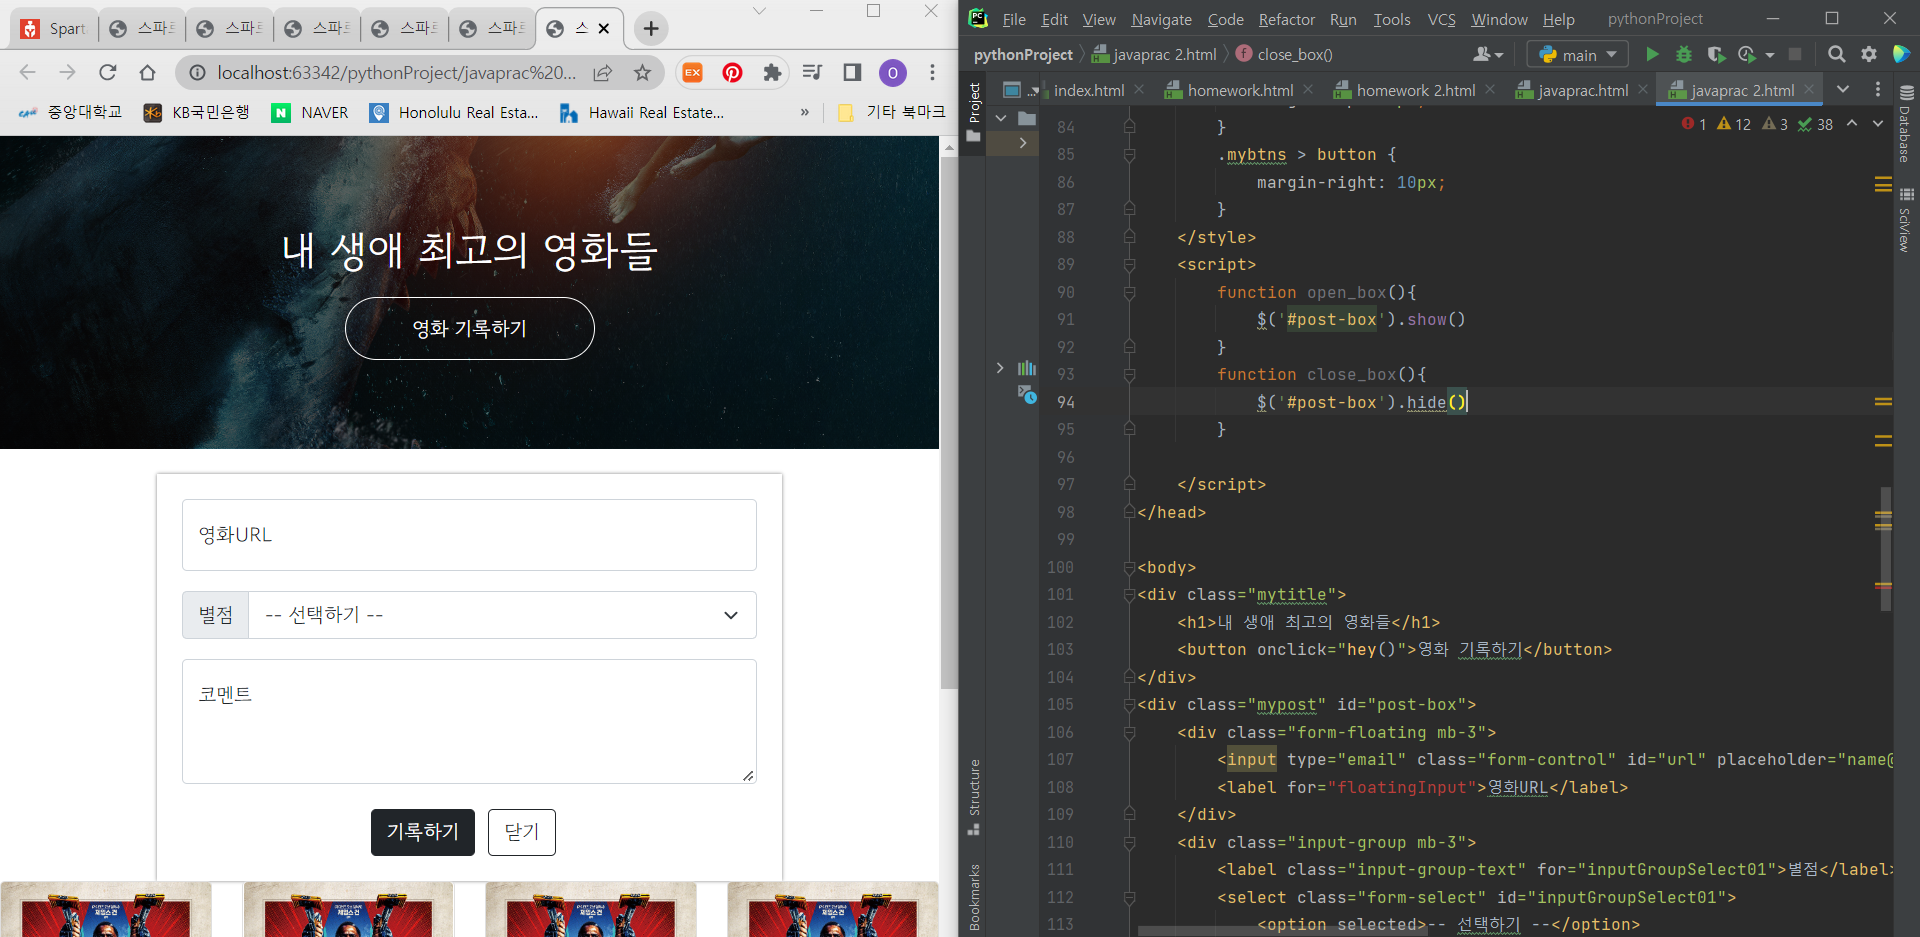Open PyCharm File menu
This screenshot has width=1920, height=937.
click(1014, 19)
